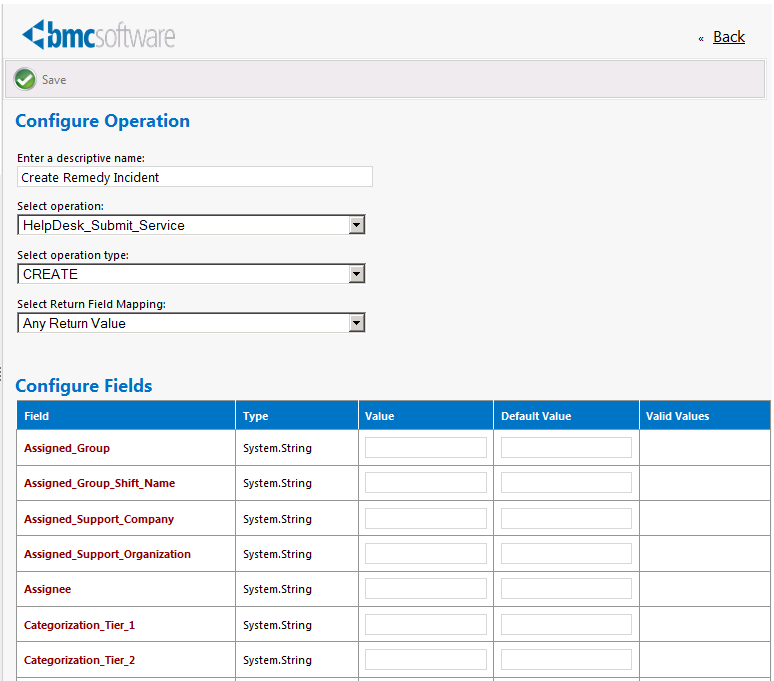Click the descriptive name text field
This screenshot has height=681, width=774.
[x=195, y=177]
